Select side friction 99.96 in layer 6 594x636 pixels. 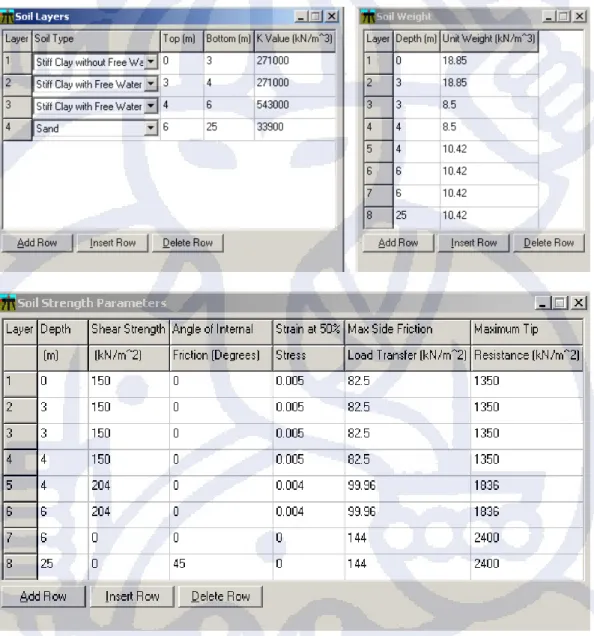click(x=408, y=514)
